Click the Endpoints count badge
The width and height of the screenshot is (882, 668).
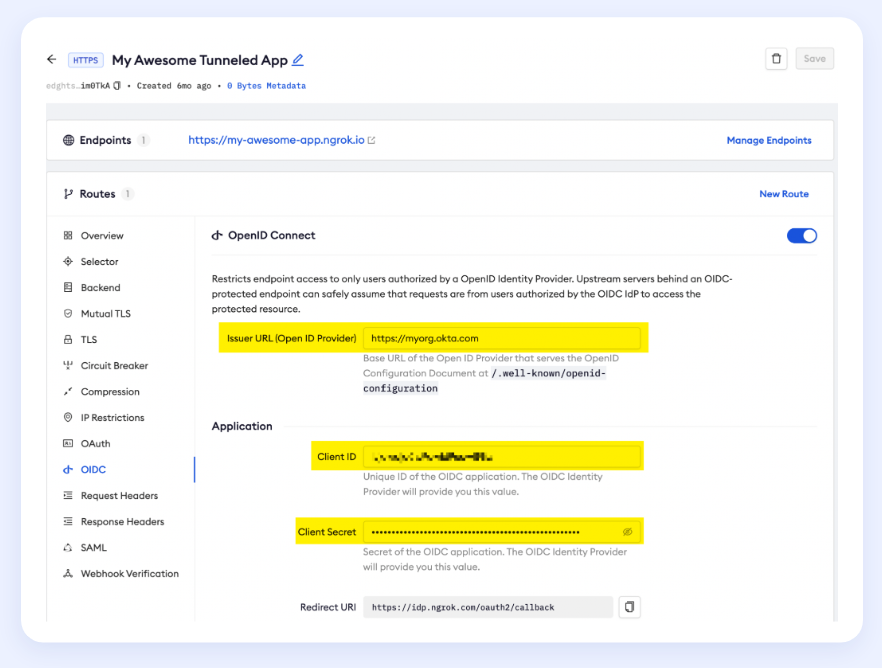pos(143,140)
